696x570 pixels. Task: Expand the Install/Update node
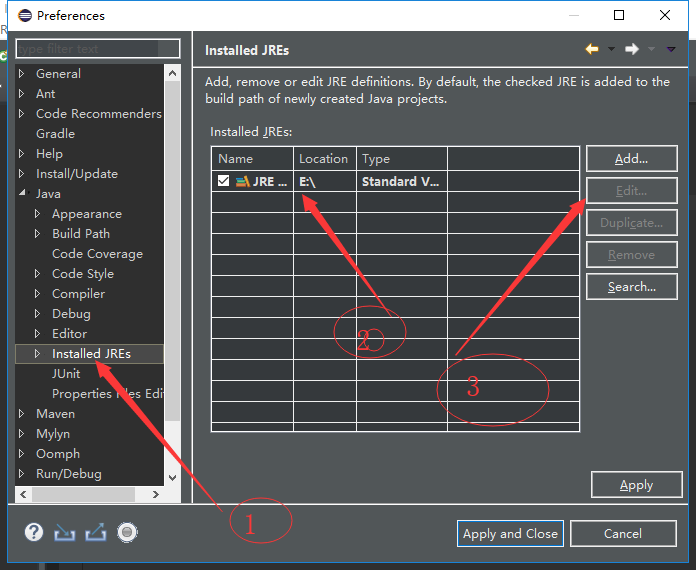coord(21,173)
